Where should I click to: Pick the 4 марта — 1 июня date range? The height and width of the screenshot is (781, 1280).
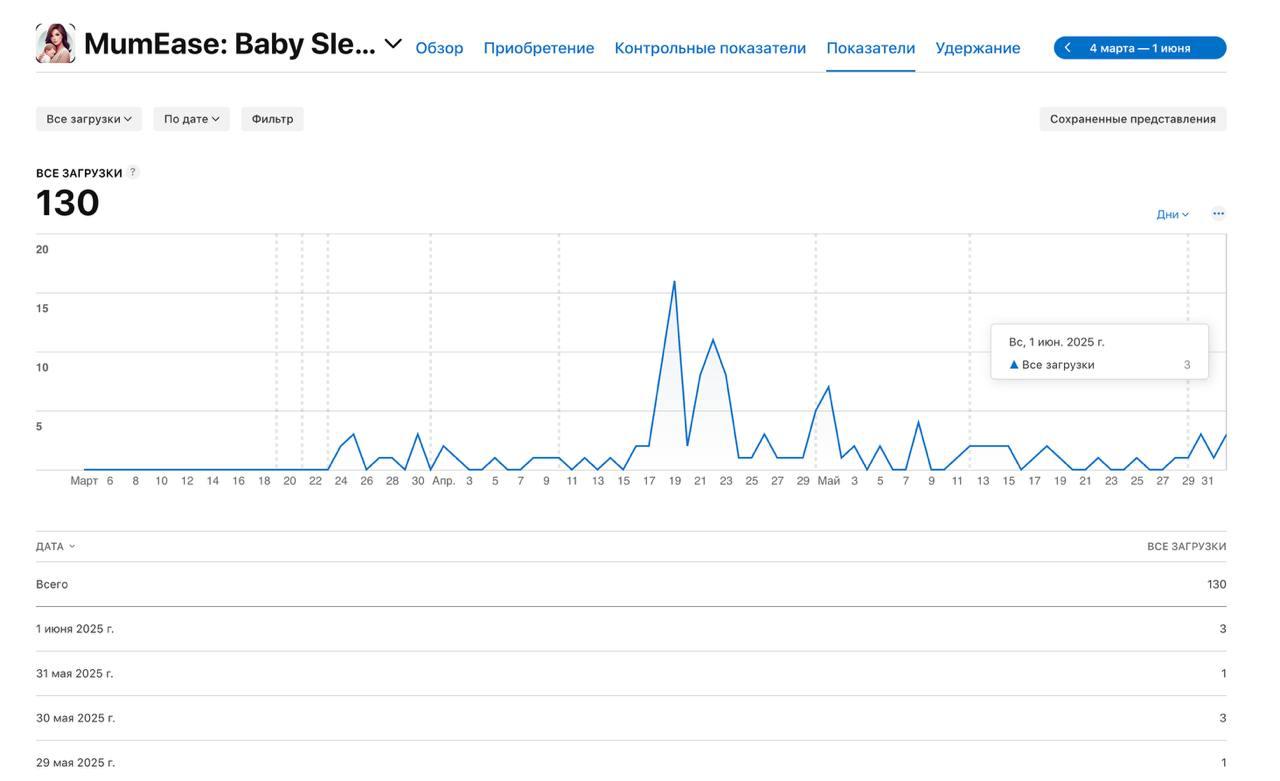(1140, 48)
